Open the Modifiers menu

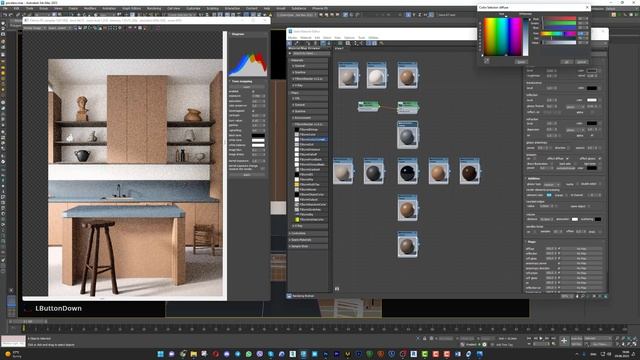point(90,8)
